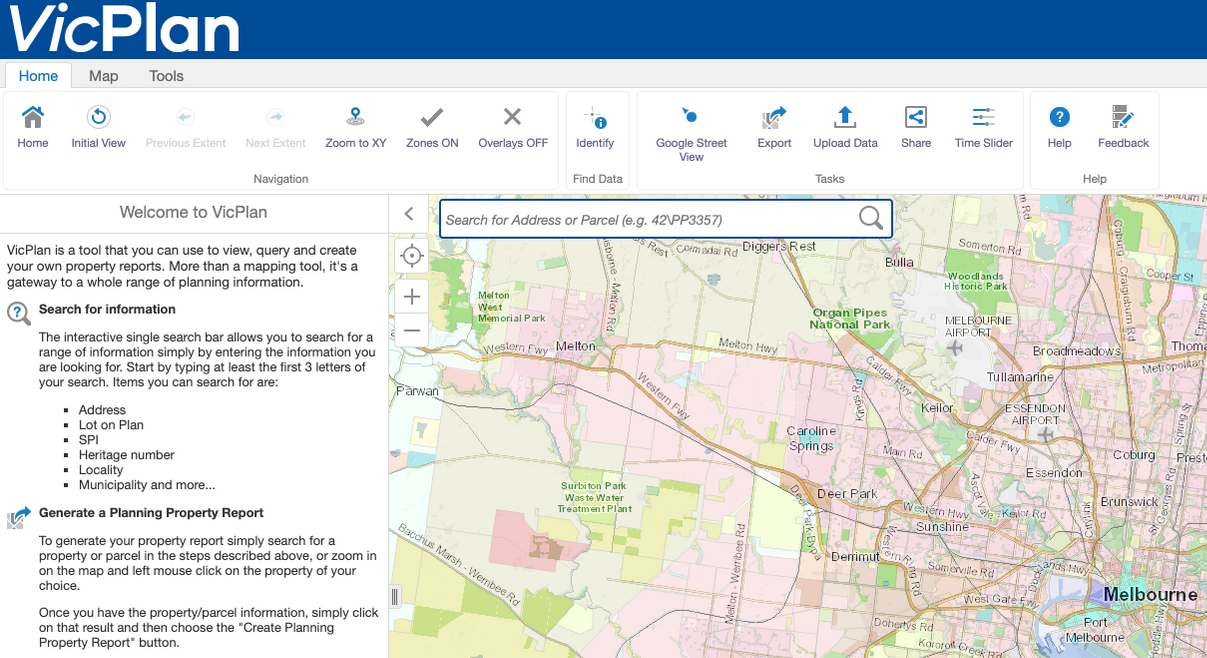The image size is (1207, 658).
Task: Reset map with Initial View icon
Action: click(x=98, y=118)
